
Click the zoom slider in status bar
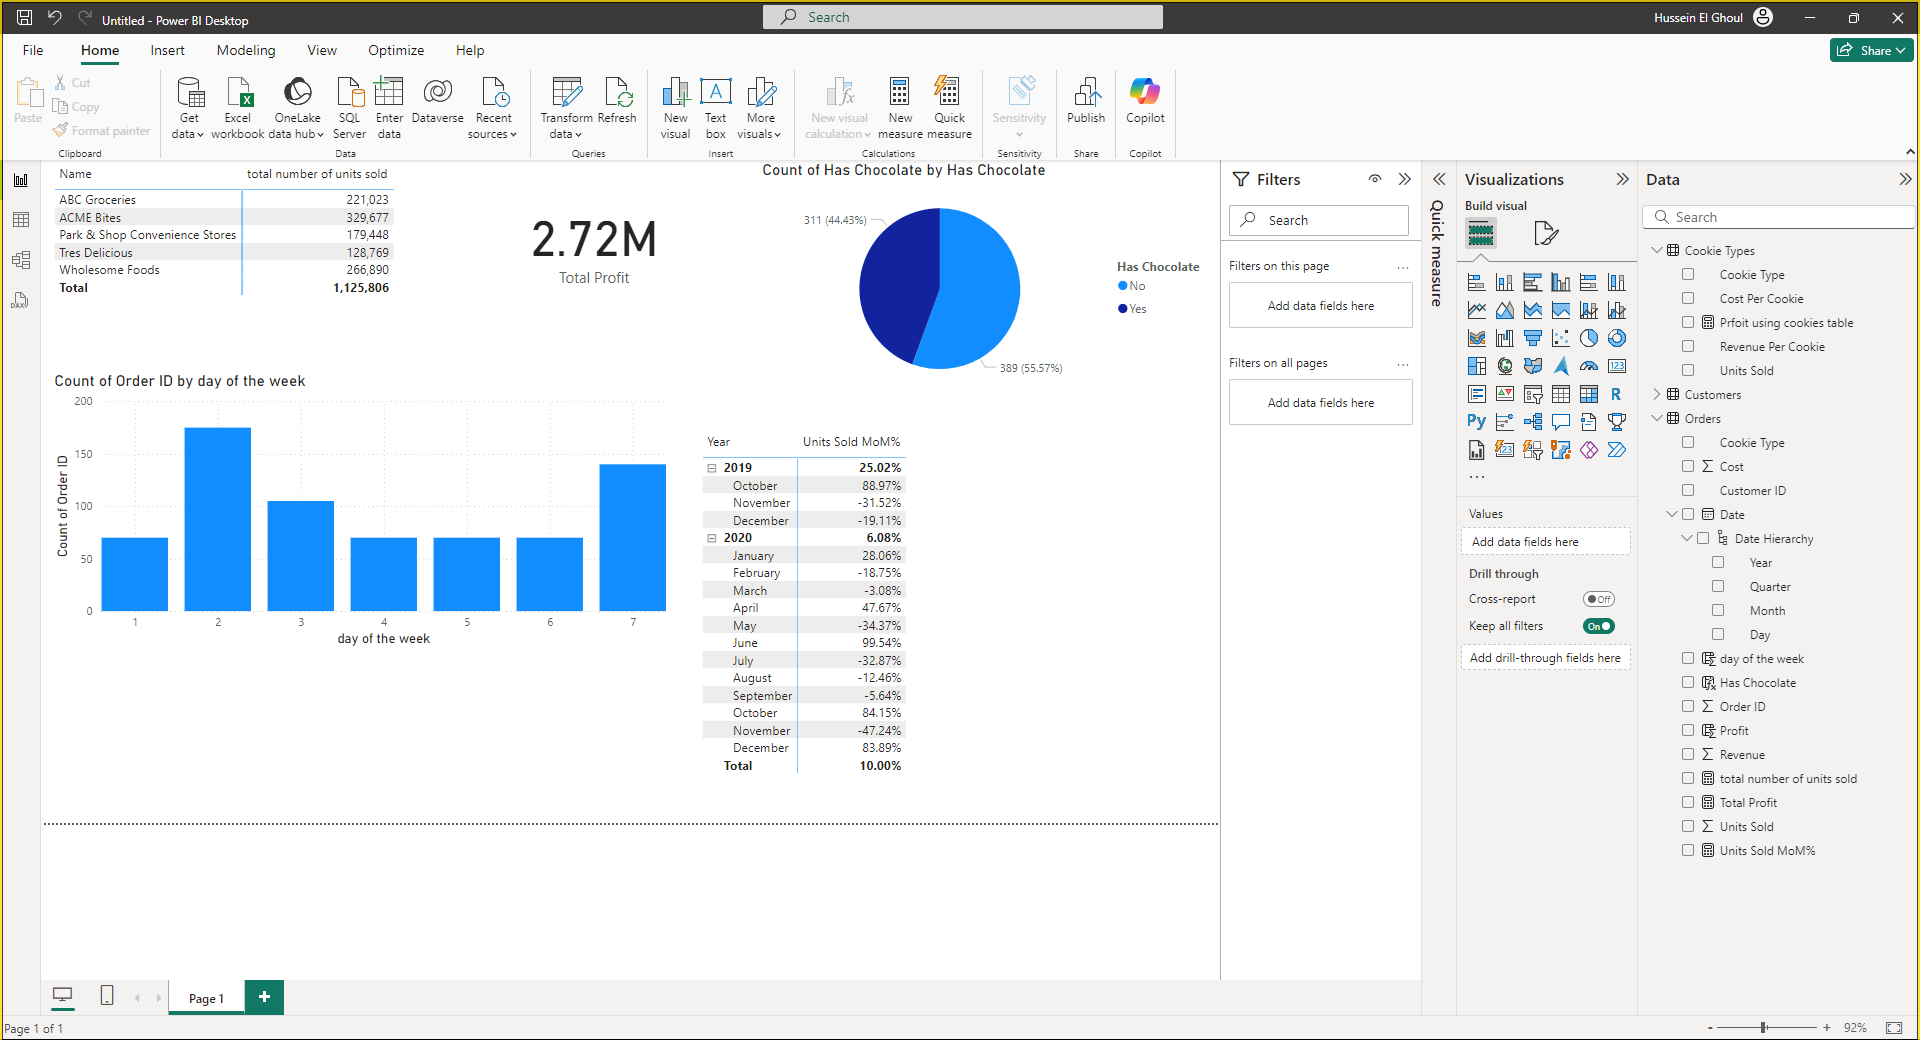click(x=1764, y=1028)
